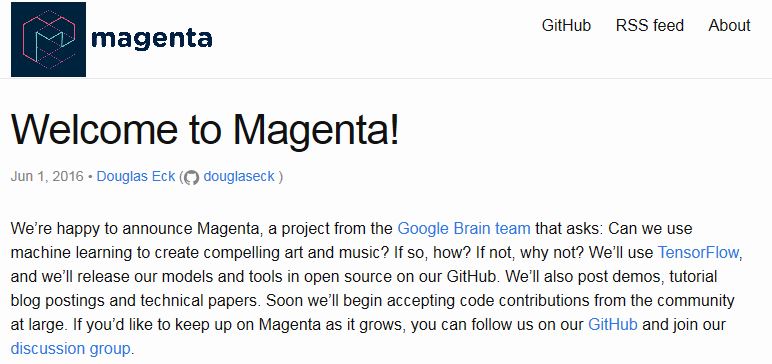
Task: Open the TensorFlow link
Action: (x=699, y=253)
